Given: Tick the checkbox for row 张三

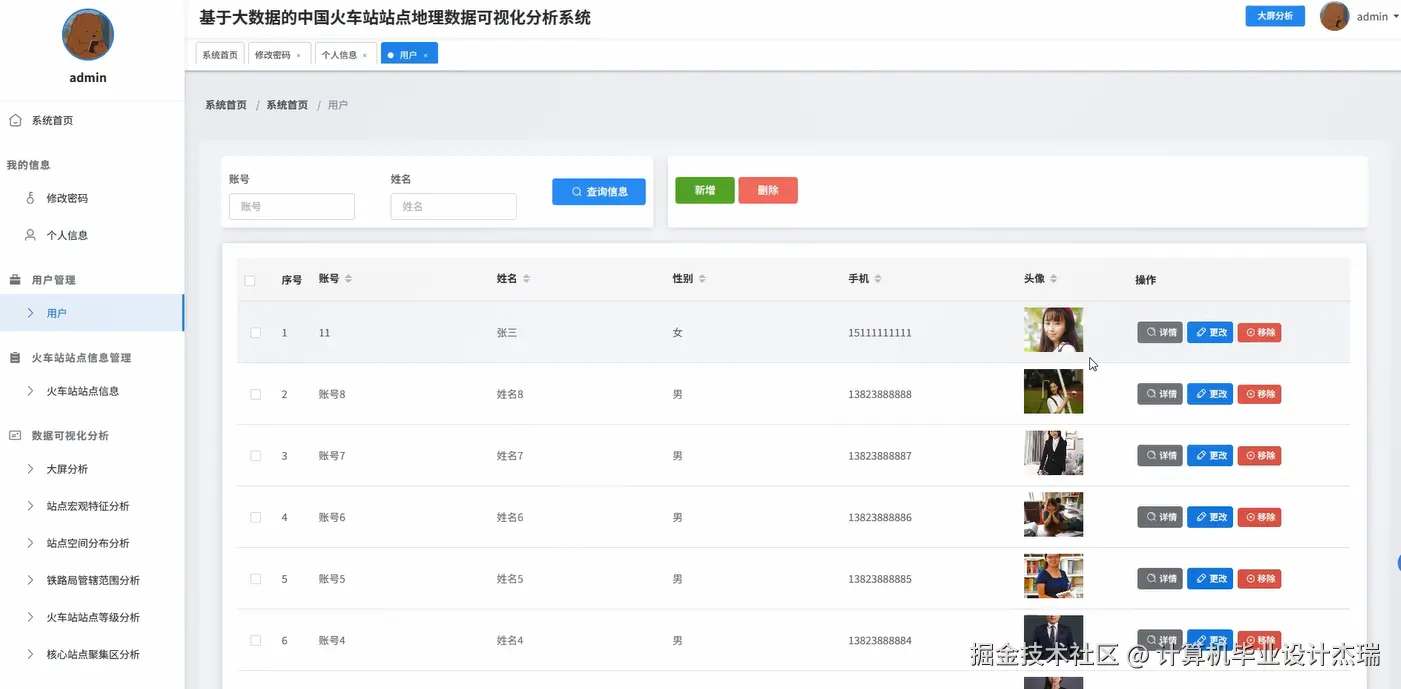Looking at the screenshot, I should tap(255, 333).
